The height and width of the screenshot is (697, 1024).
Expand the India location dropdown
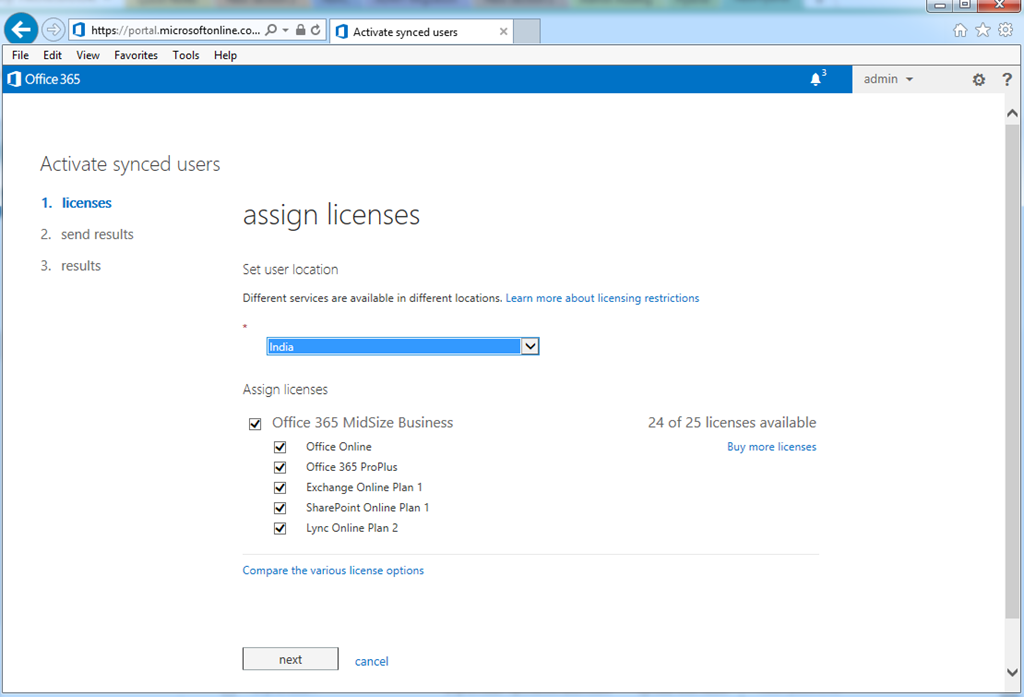(x=530, y=346)
